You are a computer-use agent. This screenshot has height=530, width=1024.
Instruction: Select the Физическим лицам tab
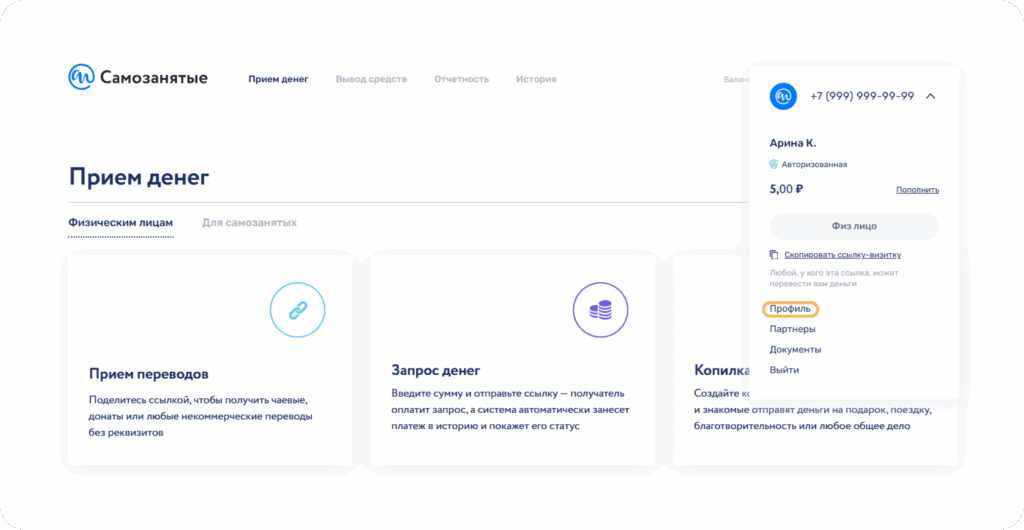(120, 222)
